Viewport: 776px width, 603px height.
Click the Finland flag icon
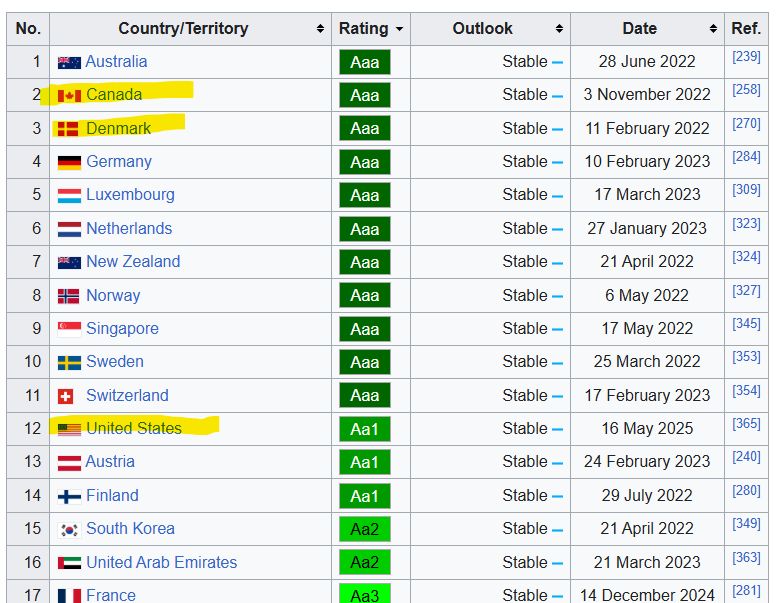click(x=69, y=497)
